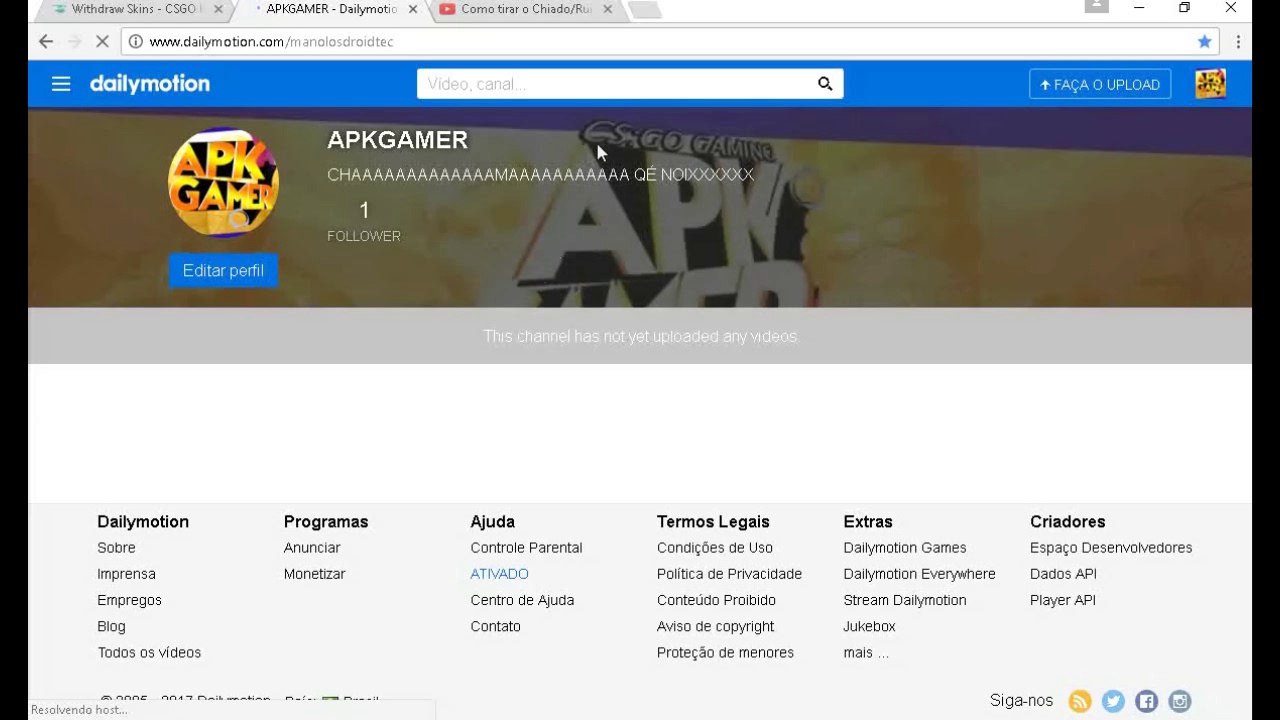View site info icon in address bar

(x=135, y=41)
